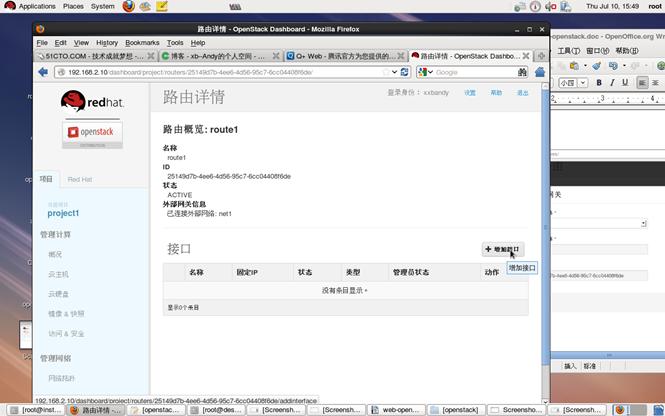Image resolution: width=665 pixels, height=416 pixels.
Task: Click the Firefox launcher icon in the GNOME panel
Action: click(129, 6)
